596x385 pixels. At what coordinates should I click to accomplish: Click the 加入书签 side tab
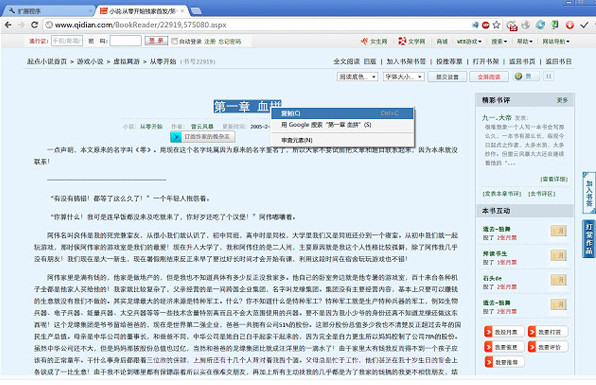tap(589, 193)
